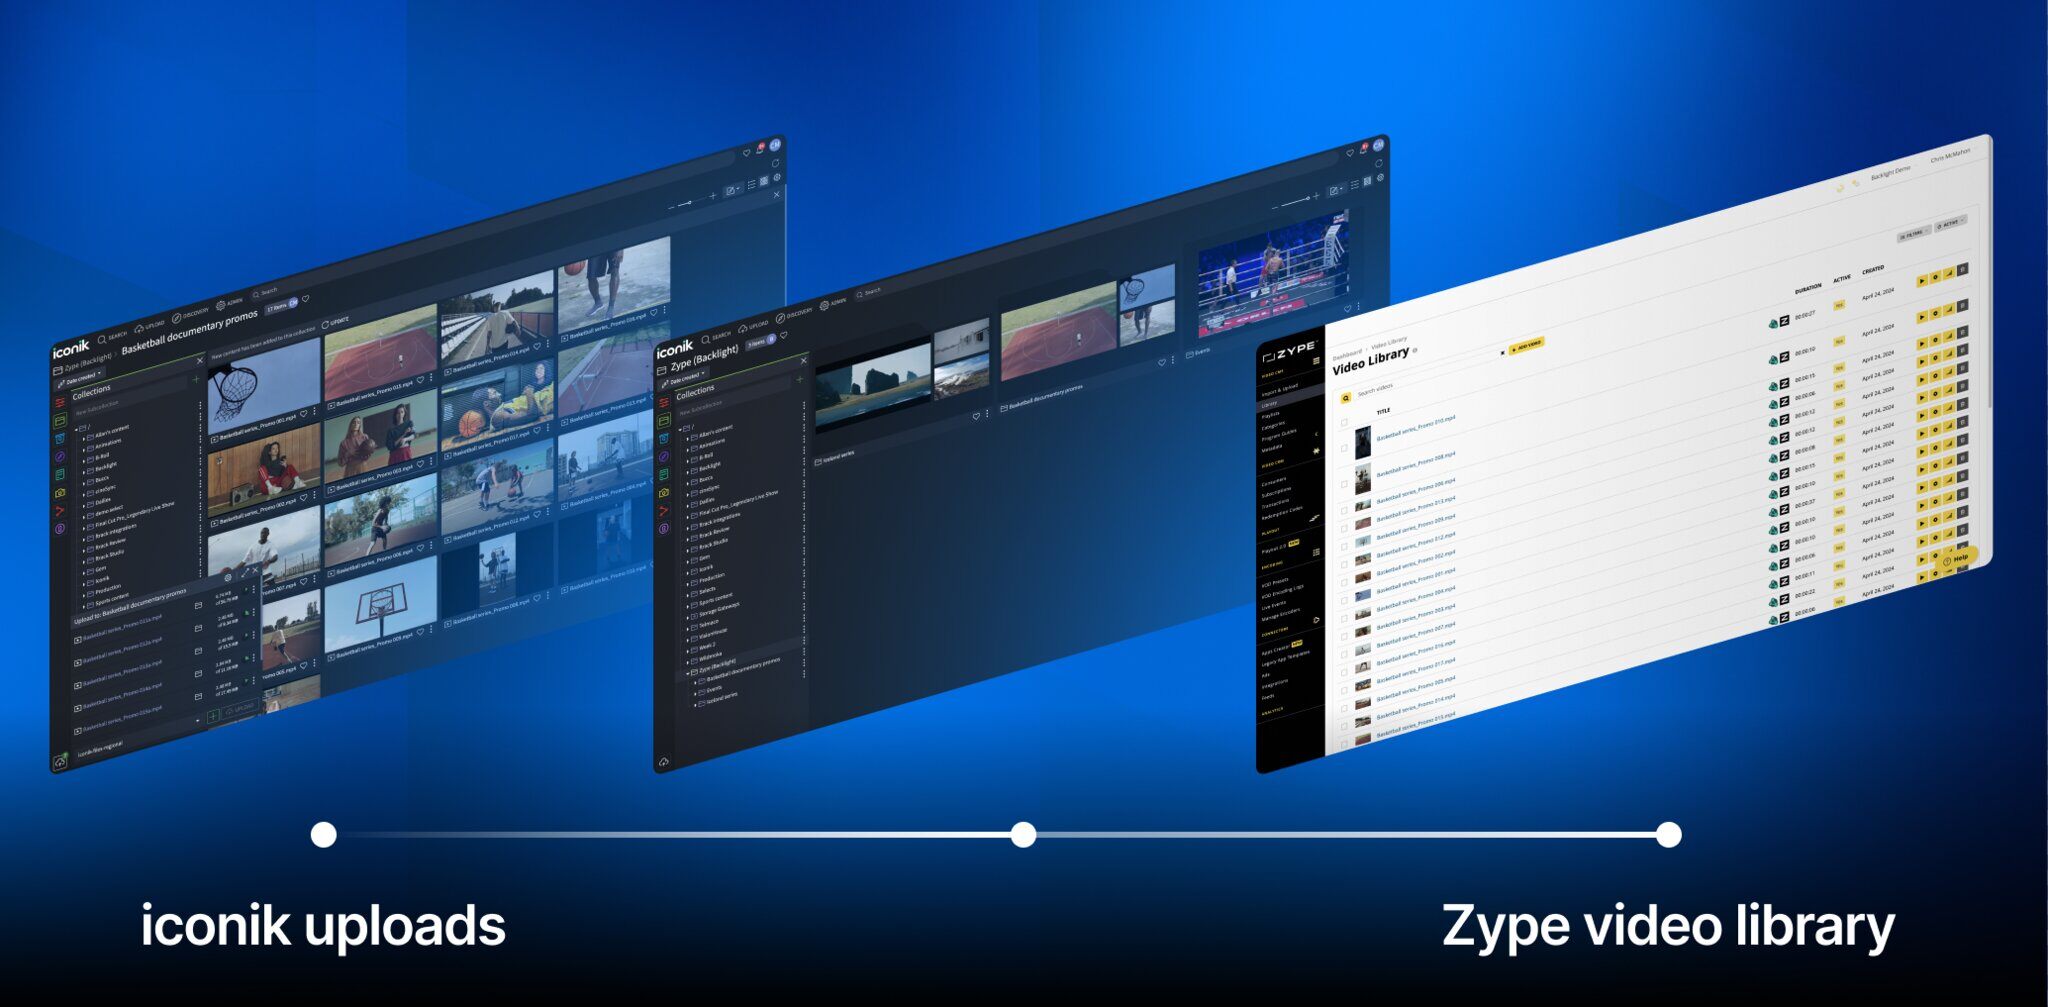The height and width of the screenshot is (1007, 2048).
Task: Toggle the YES active status on the top video row
Action: tap(1840, 304)
